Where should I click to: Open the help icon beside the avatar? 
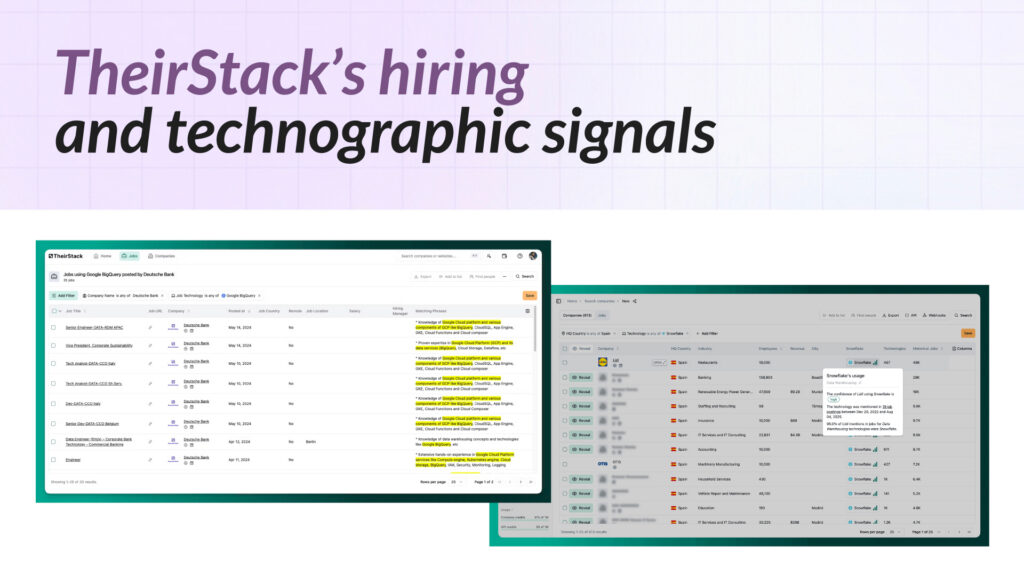[519, 256]
